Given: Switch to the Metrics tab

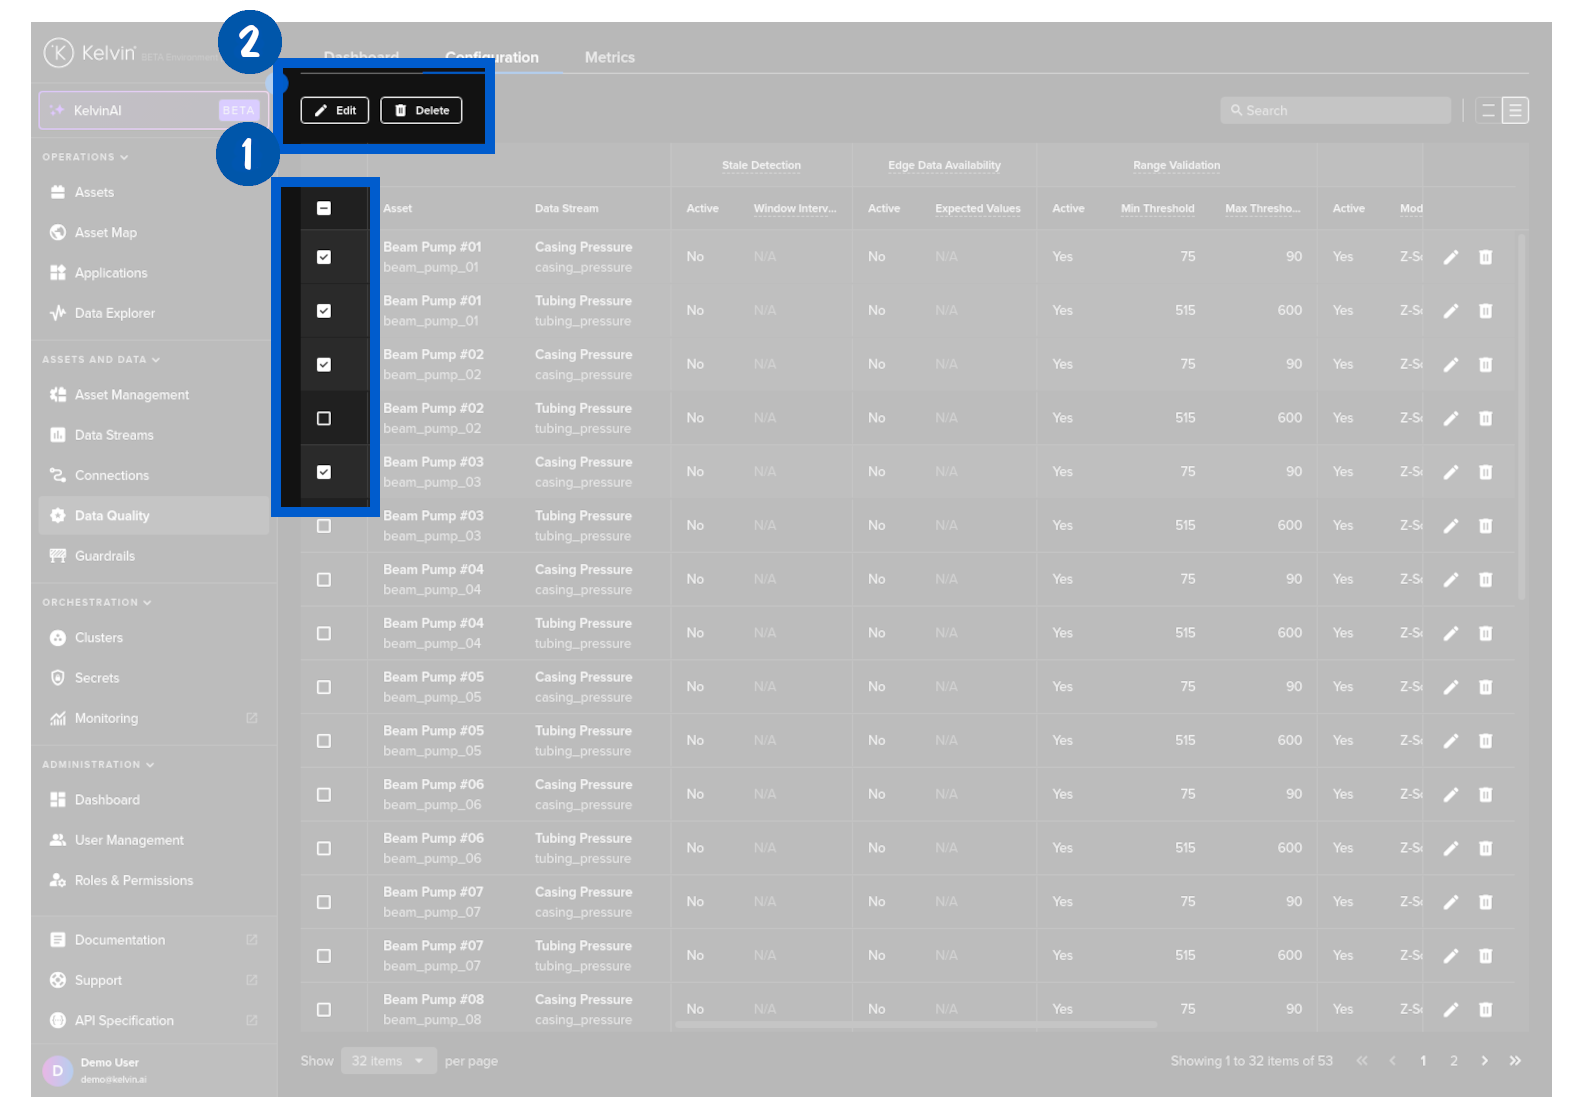Looking at the screenshot, I should tap(609, 58).
